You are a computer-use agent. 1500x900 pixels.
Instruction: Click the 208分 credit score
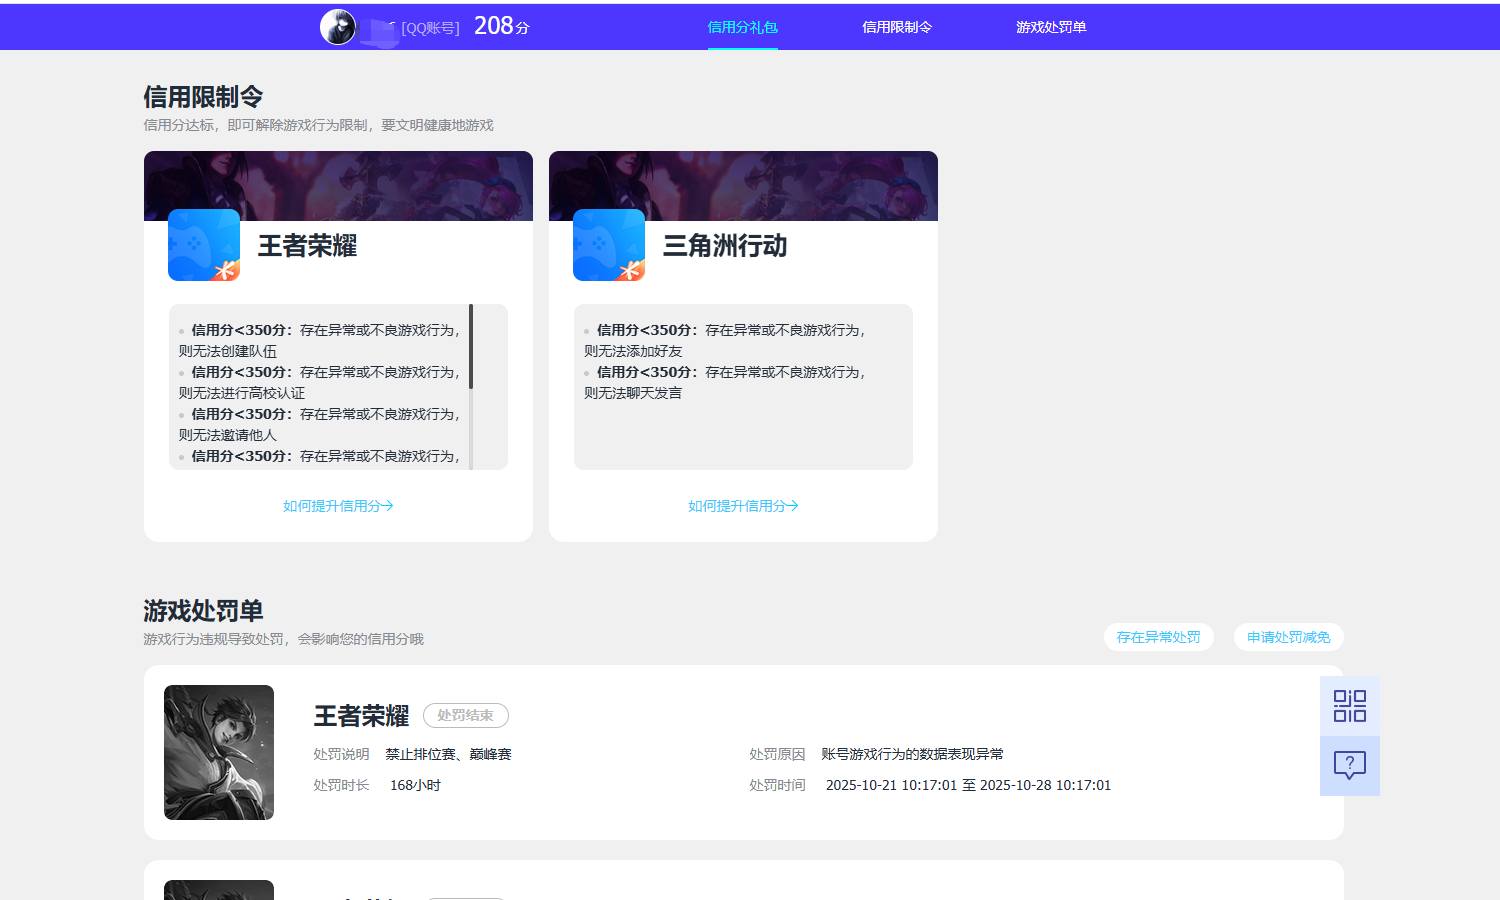pos(501,26)
